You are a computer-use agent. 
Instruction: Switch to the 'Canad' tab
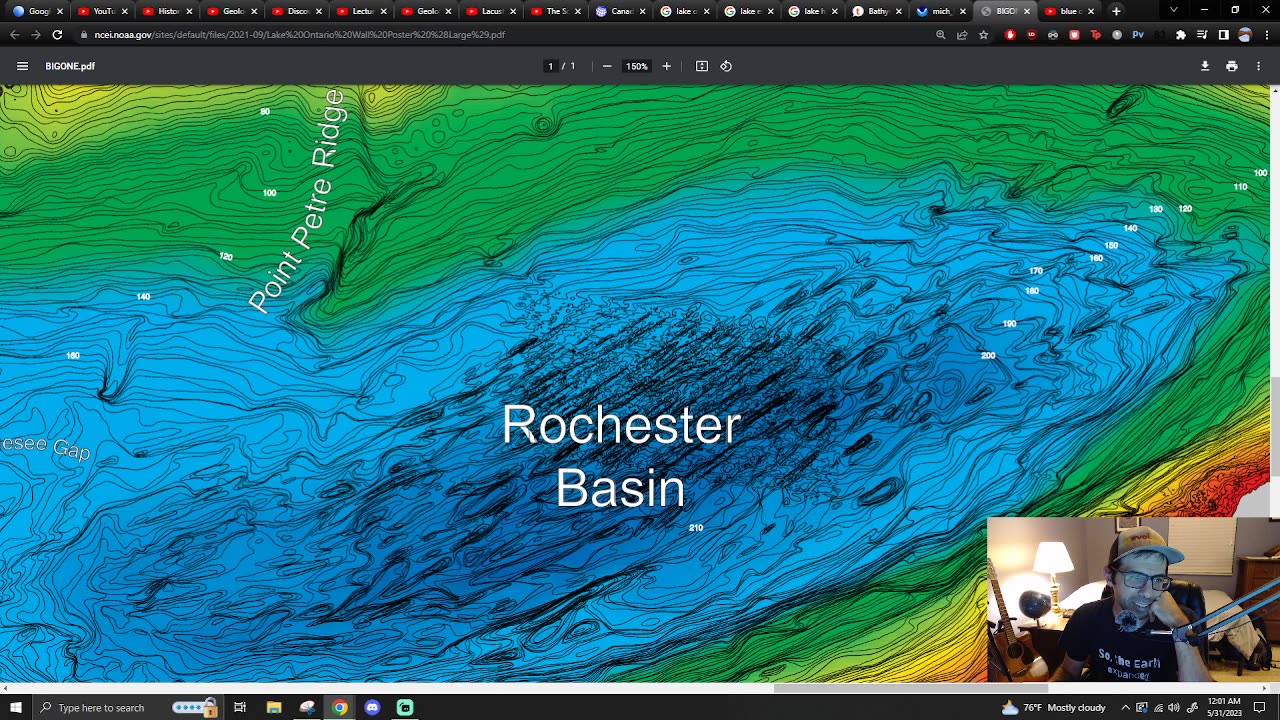(620, 11)
